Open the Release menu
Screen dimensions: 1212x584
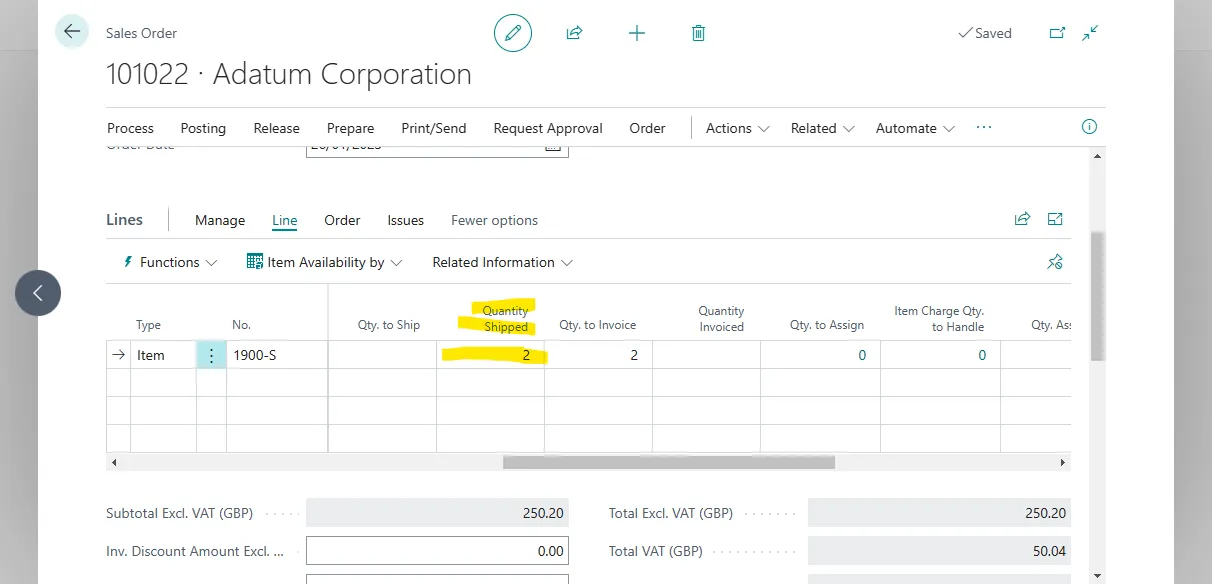(x=276, y=128)
